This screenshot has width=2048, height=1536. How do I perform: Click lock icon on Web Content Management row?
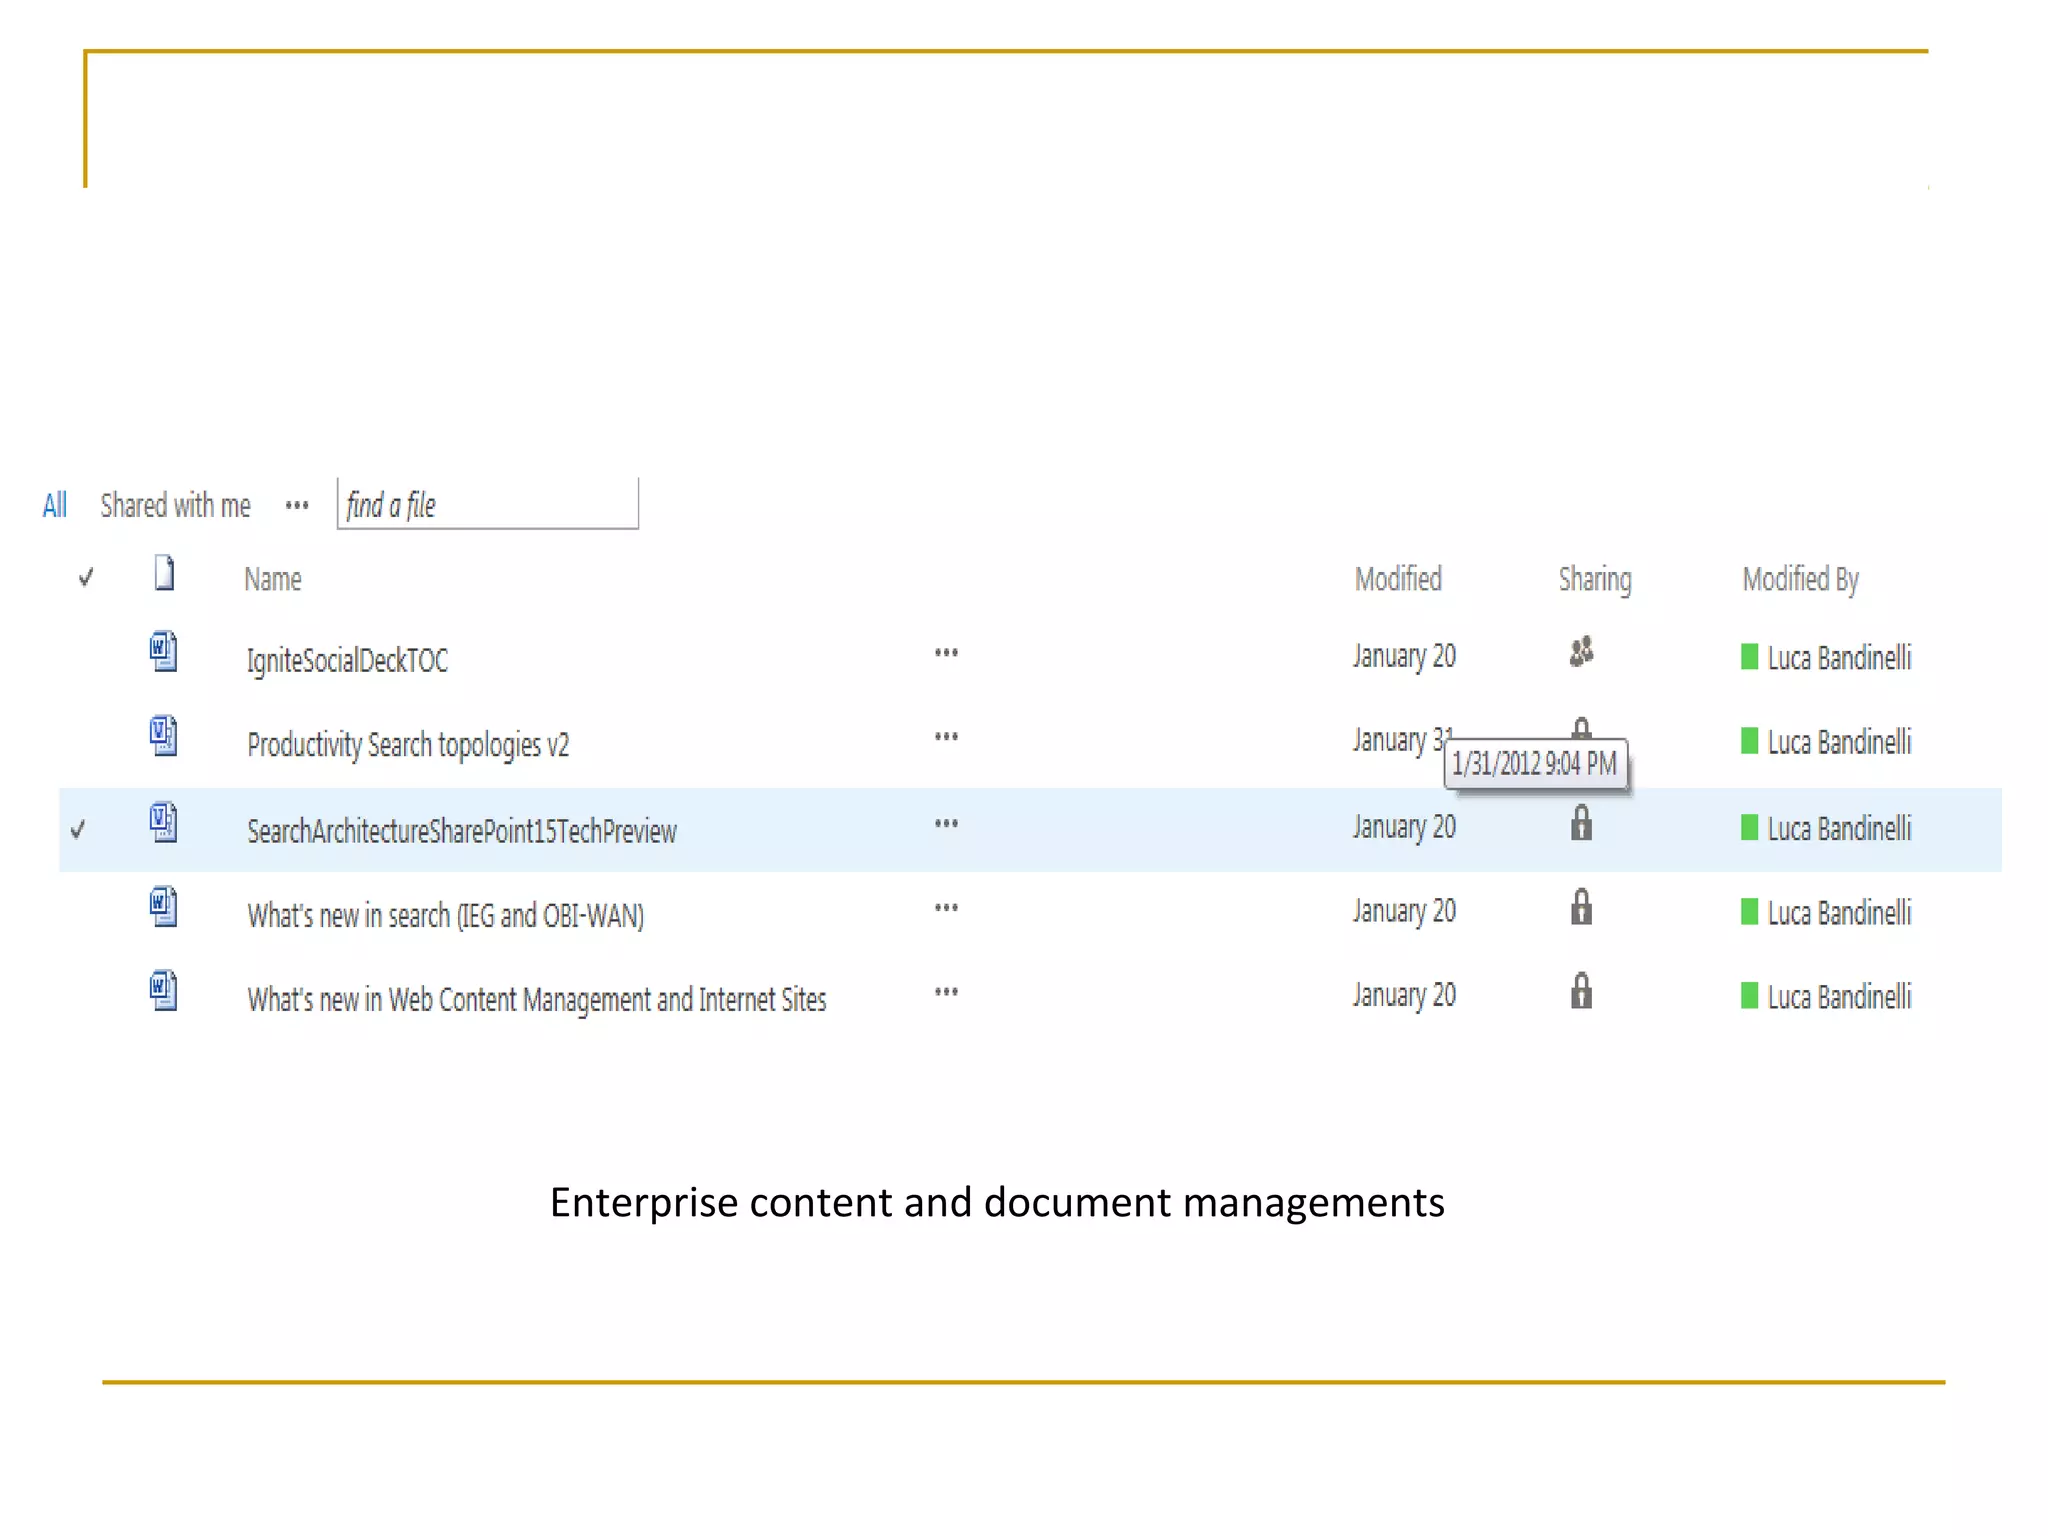1581,991
